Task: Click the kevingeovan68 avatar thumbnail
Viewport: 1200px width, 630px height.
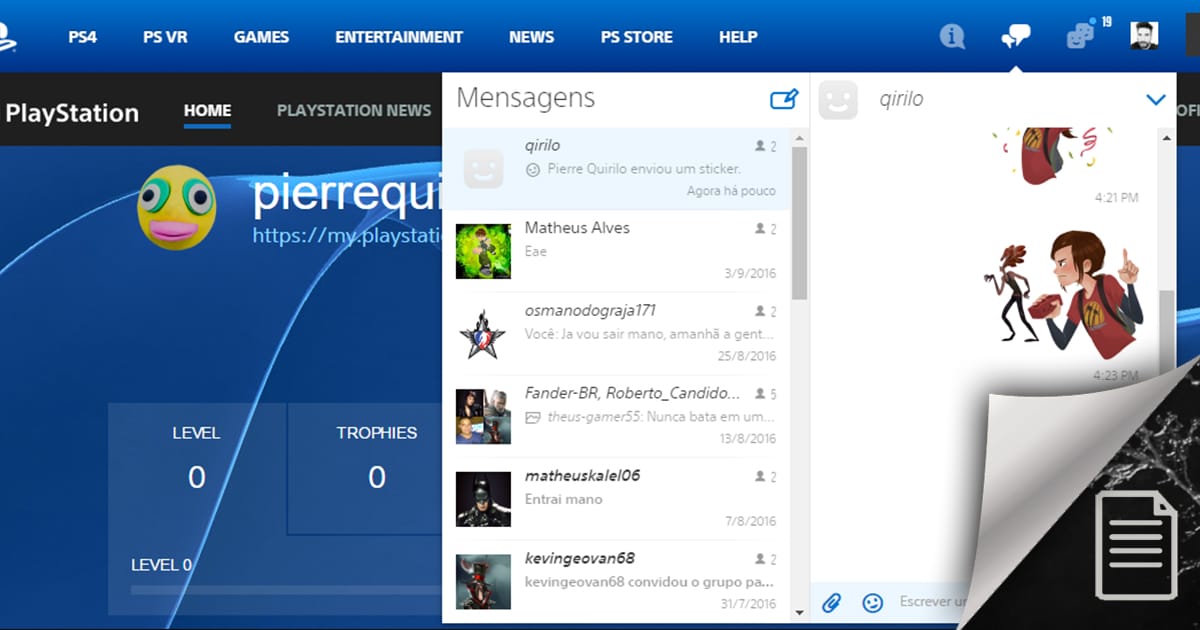Action: click(483, 581)
